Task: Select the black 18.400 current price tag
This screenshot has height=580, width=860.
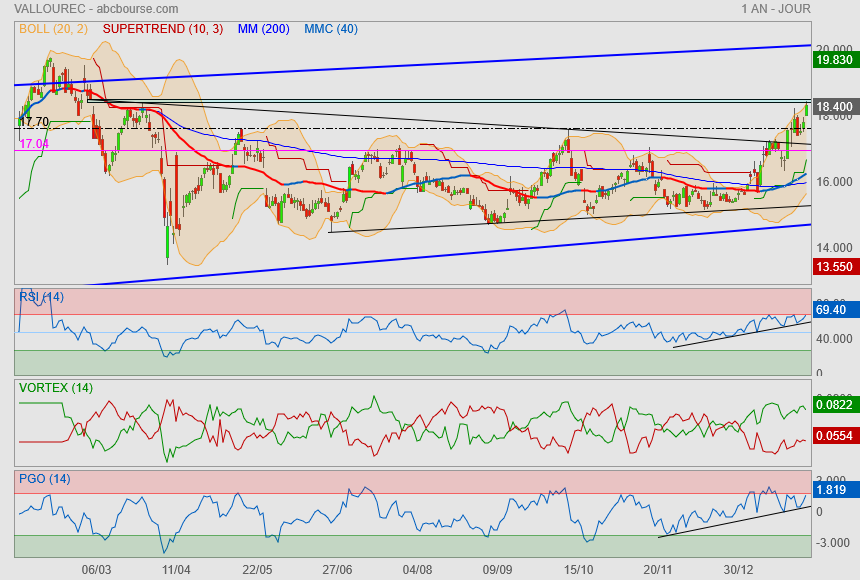Action: 834,106
